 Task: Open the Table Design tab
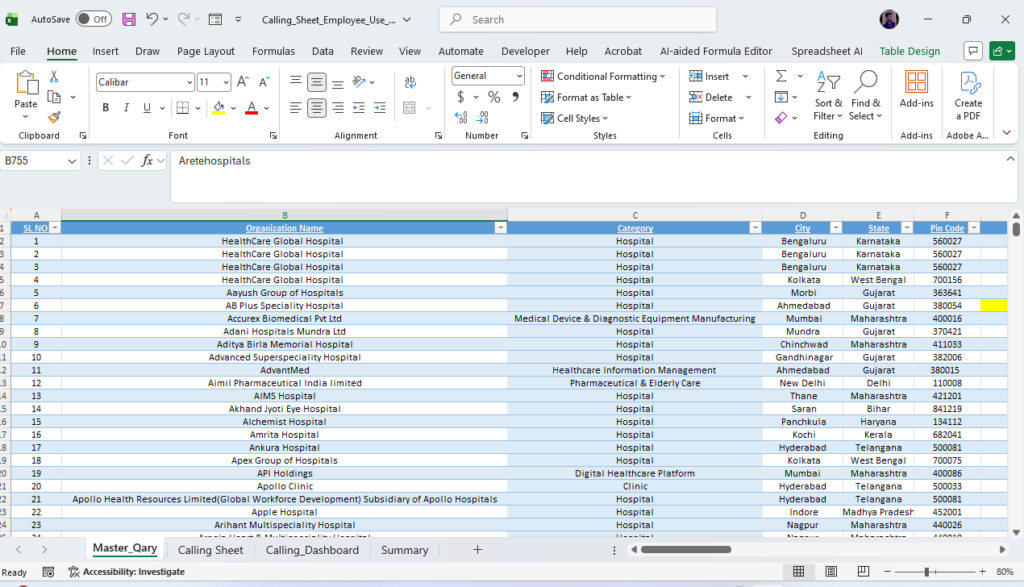pyautogui.click(x=910, y=51)
